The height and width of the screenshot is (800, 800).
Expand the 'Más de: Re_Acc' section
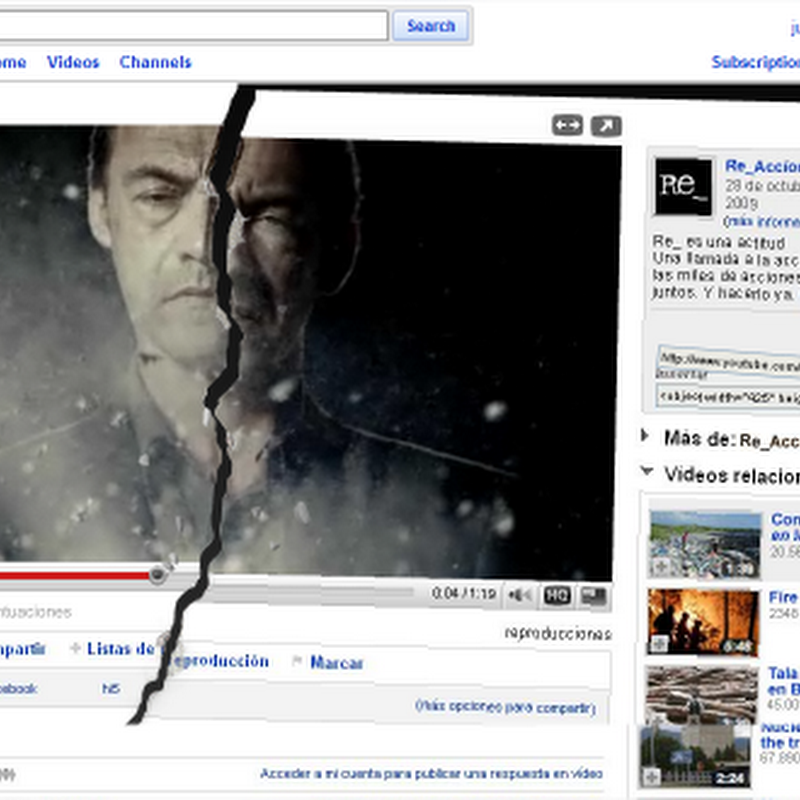(645, 436)
